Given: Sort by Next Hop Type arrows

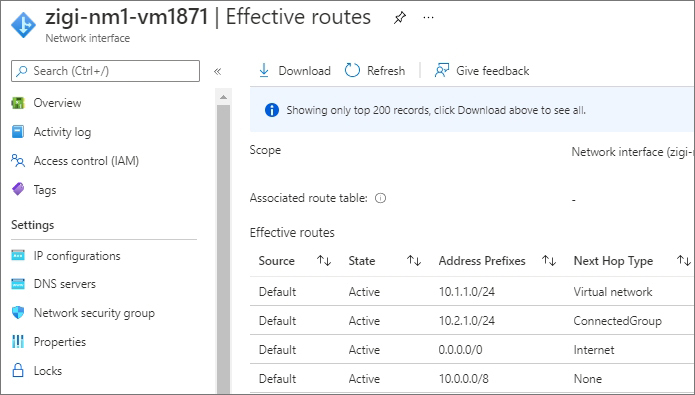Looking at the screenshot, I should click(x=684, y=261).
